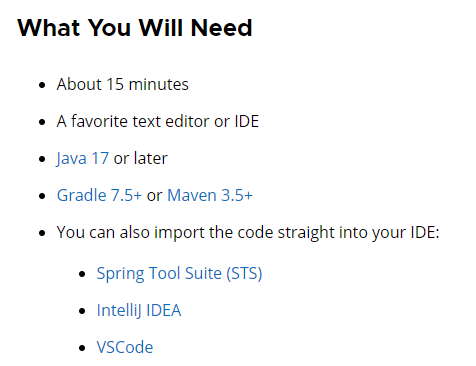Open the VSCode import guide link
Viewport: 476px width, 366px height.
(x=125, y=347)
